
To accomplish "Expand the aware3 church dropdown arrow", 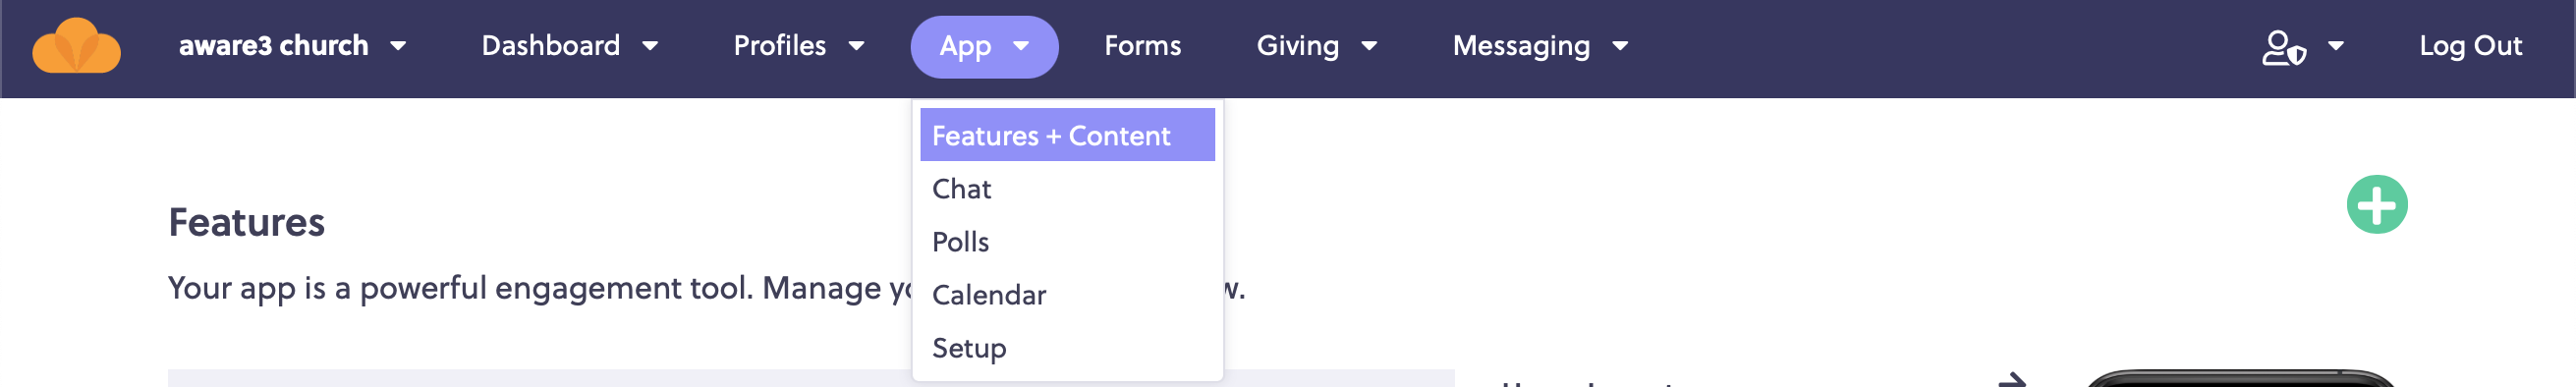I will coord(398,46).
